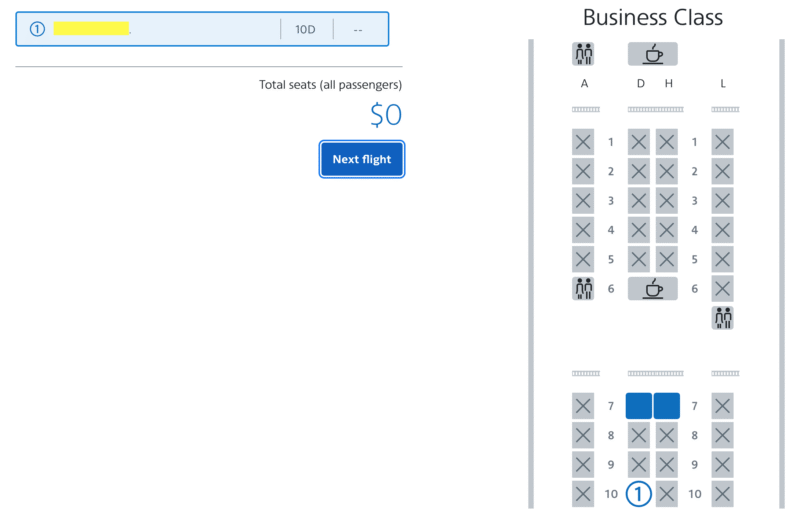Click the Next flight button

click(x=362, y=159)
